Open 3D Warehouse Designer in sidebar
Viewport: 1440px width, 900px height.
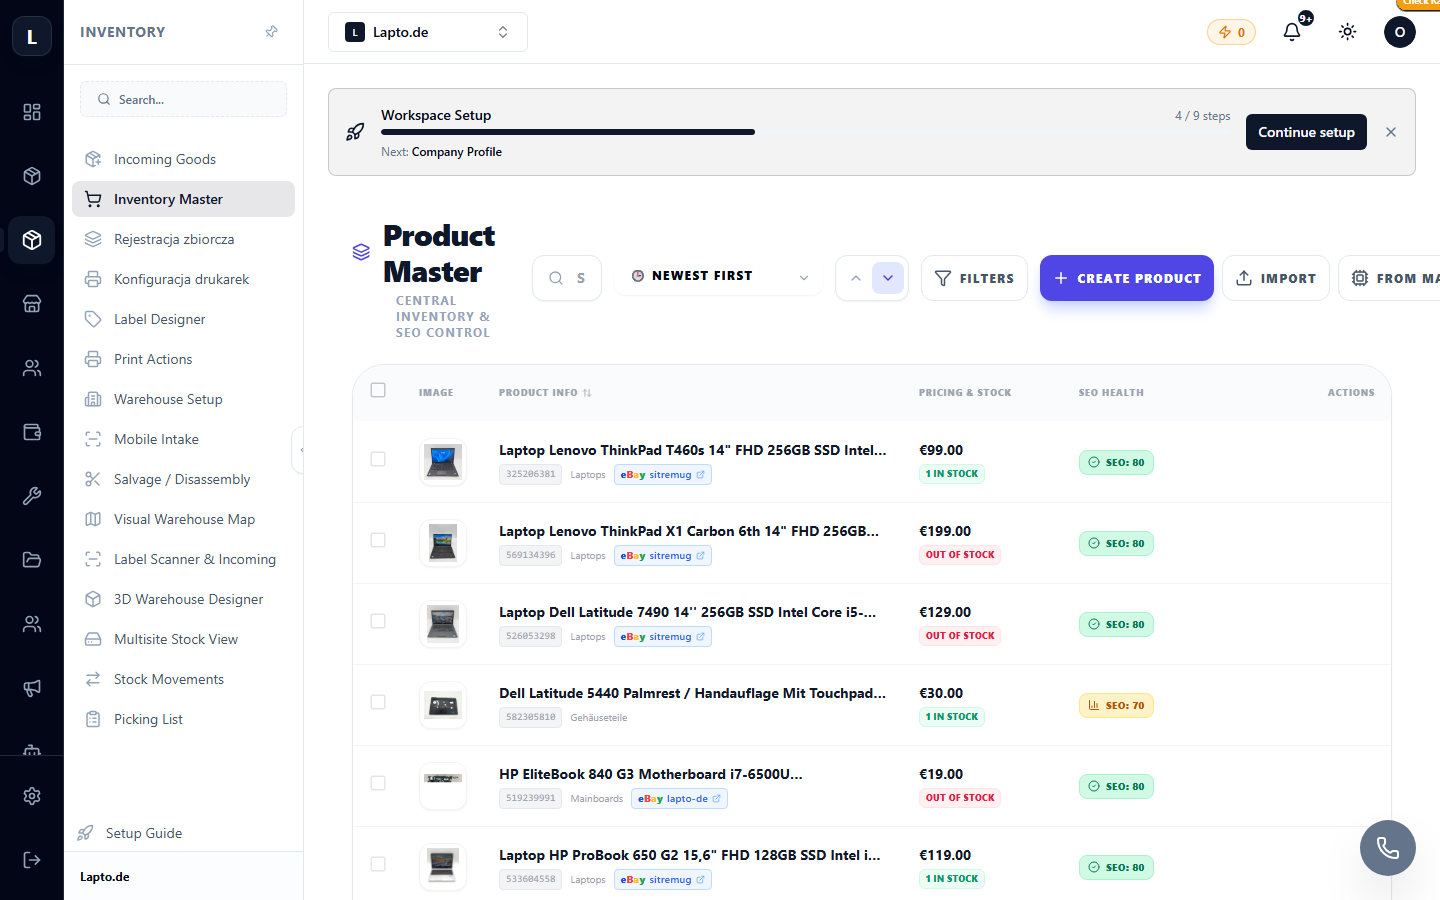183,599
